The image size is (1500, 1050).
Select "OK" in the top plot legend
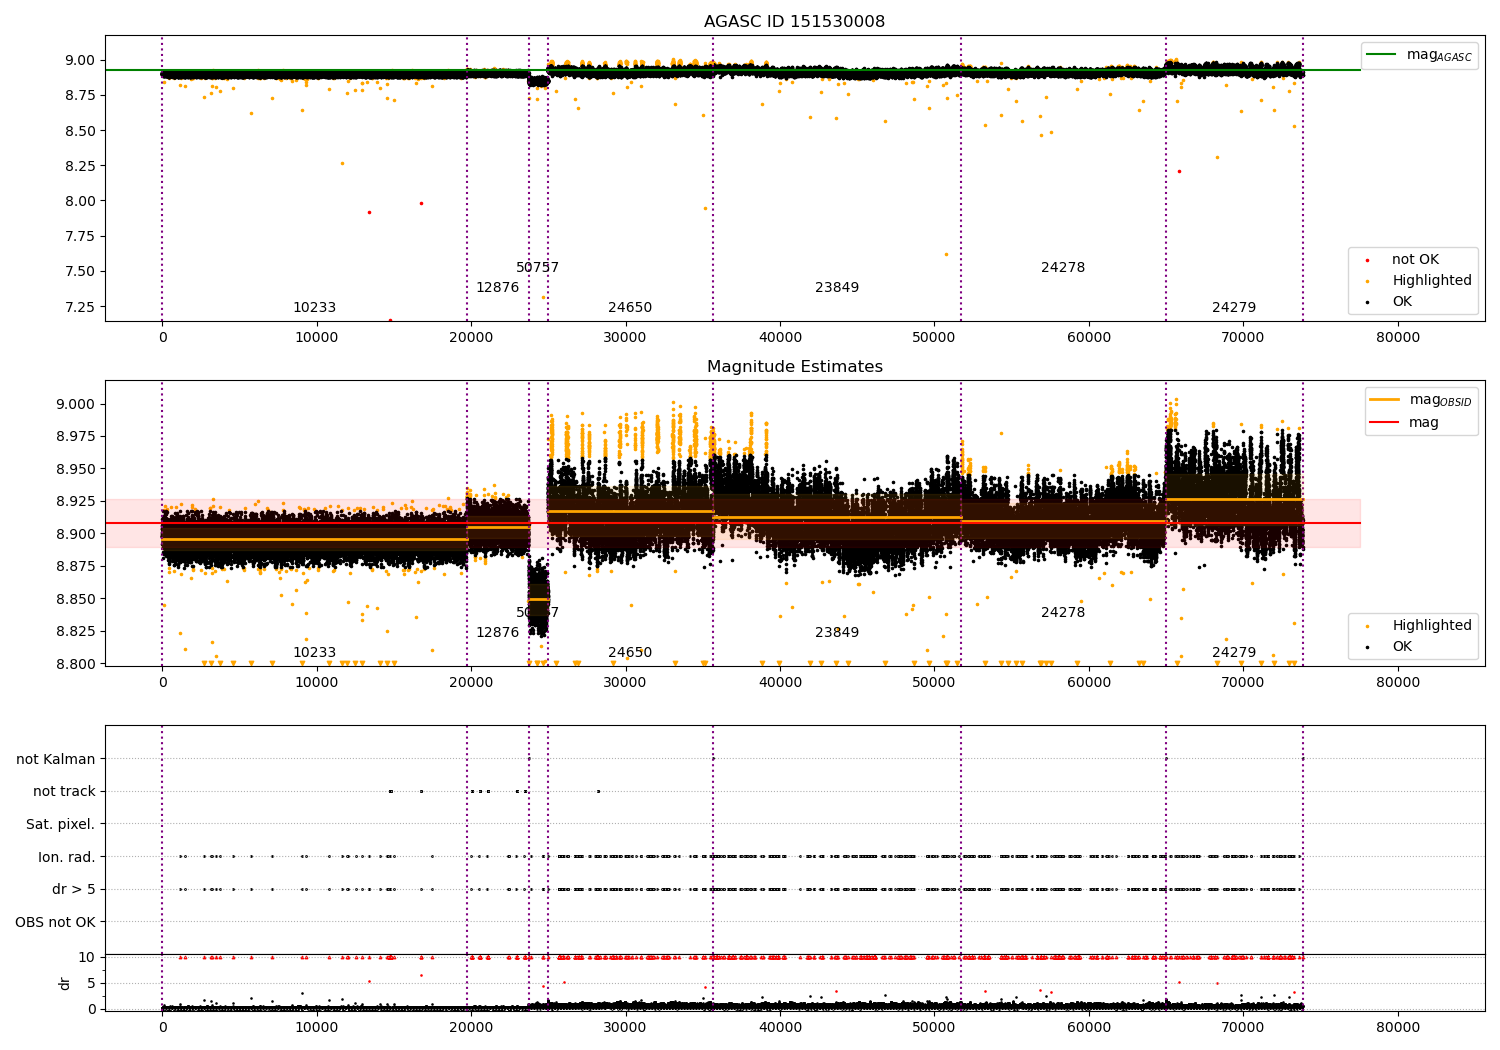tap(1402, 302)
